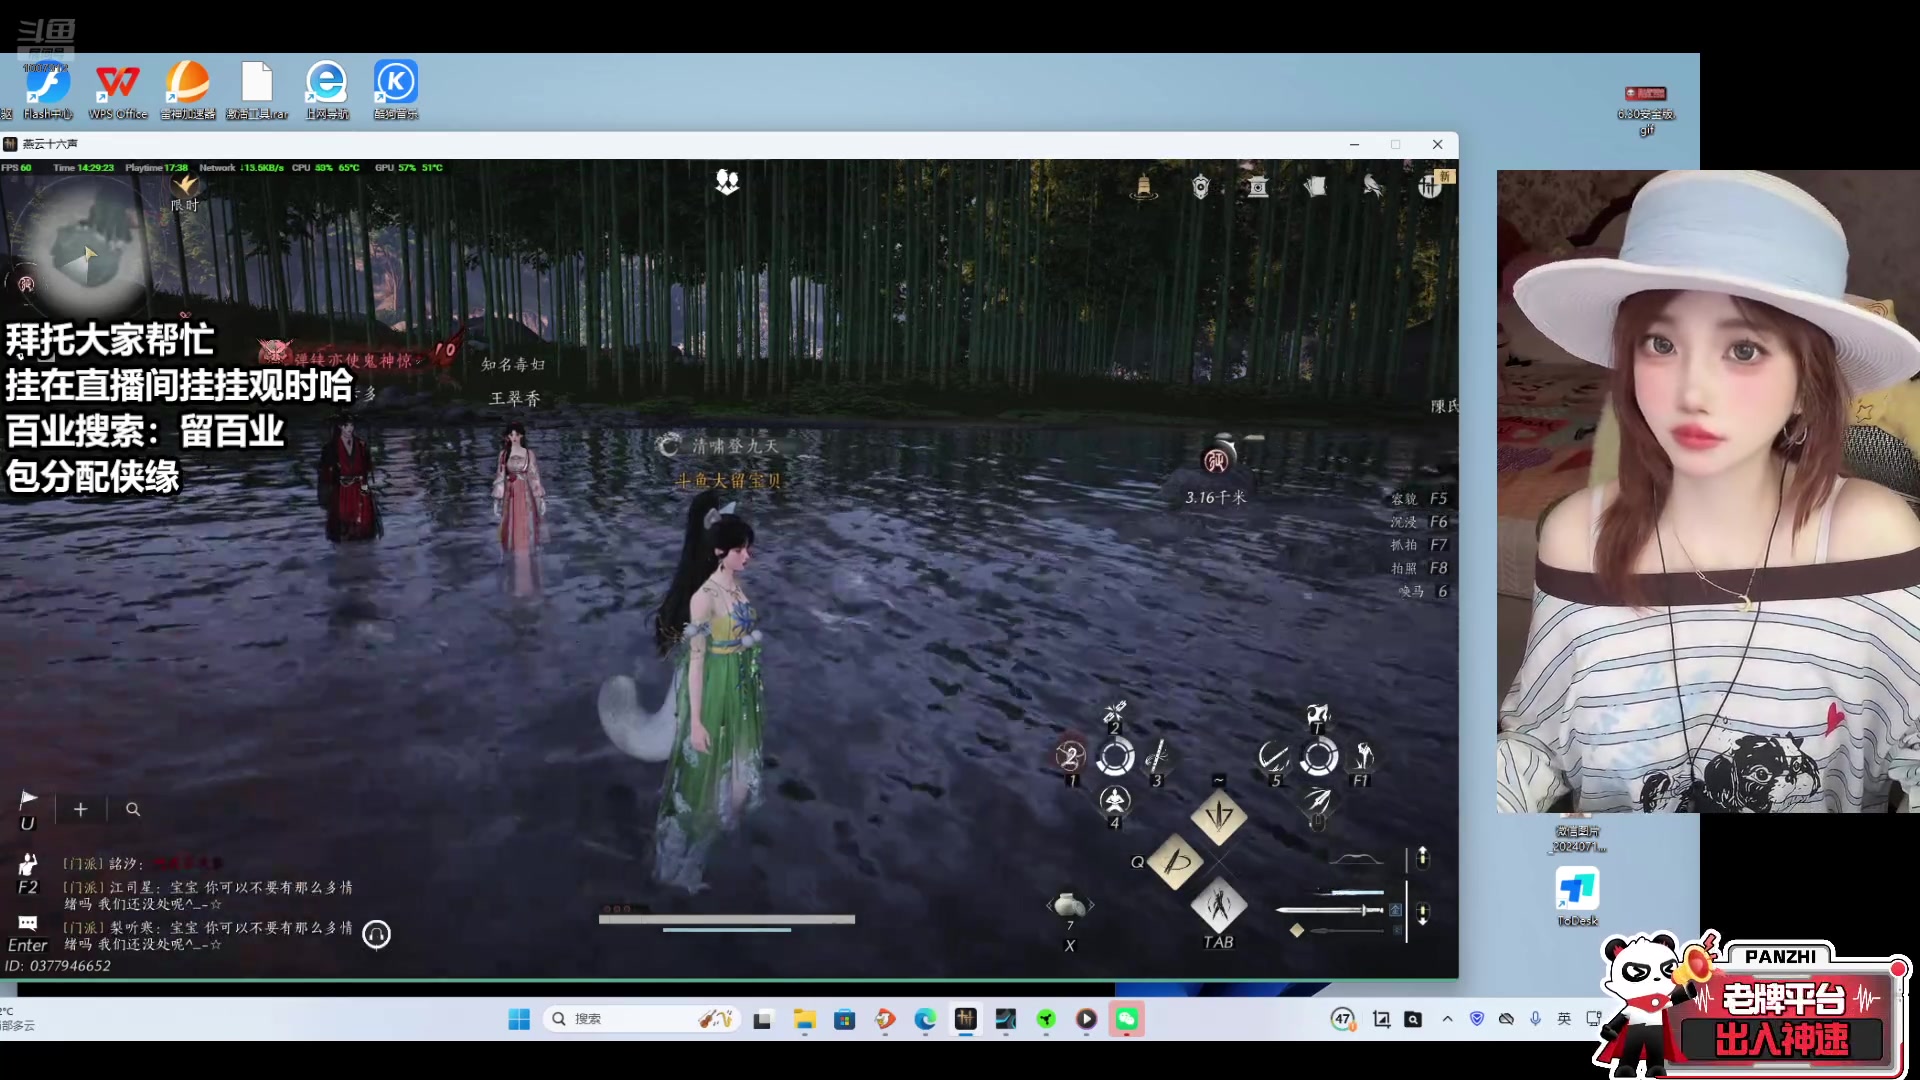Click the player ID 0377946652 text
The image size is (1920, 1080).
pos(58,966)
